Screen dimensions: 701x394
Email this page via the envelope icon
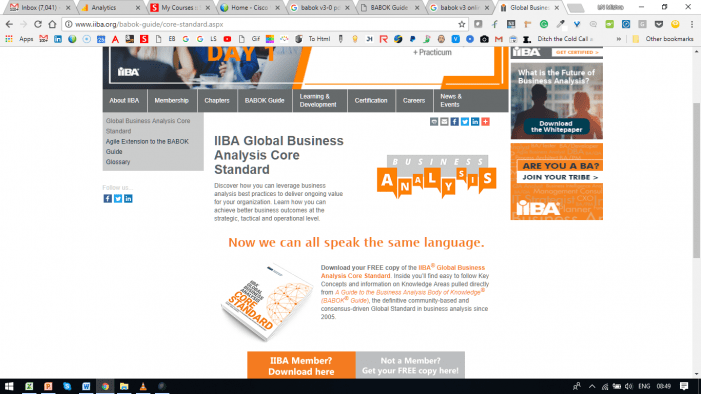[x=444, y=122]
